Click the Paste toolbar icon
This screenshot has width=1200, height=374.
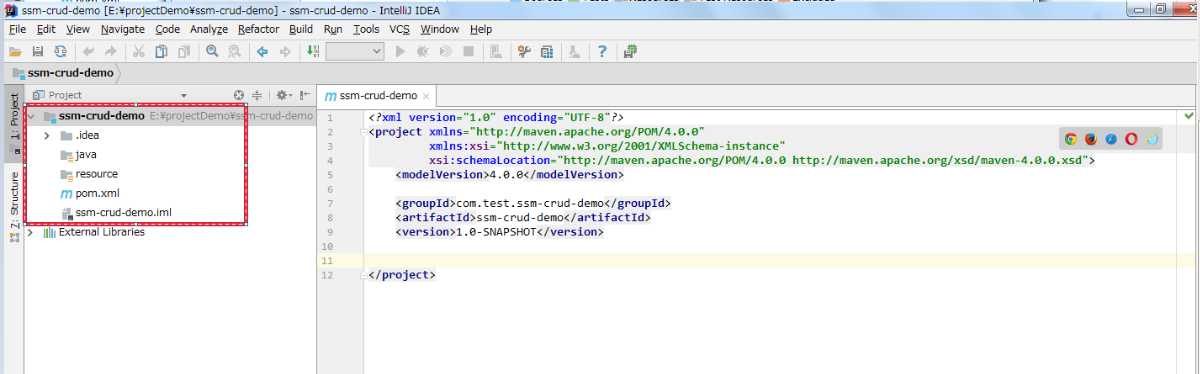click(183, 51)
